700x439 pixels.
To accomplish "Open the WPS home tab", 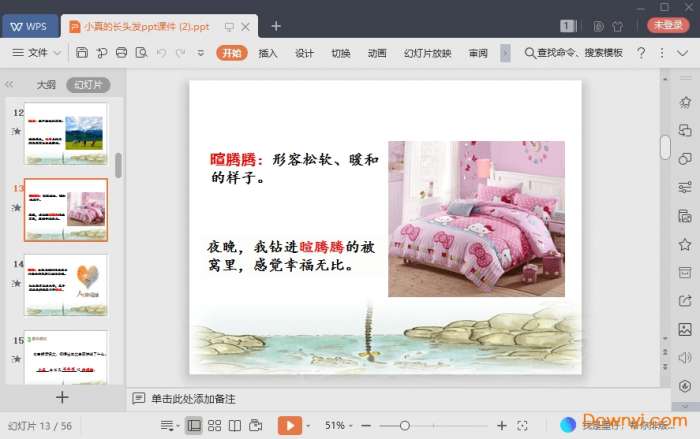I will (x=29, y=26).
